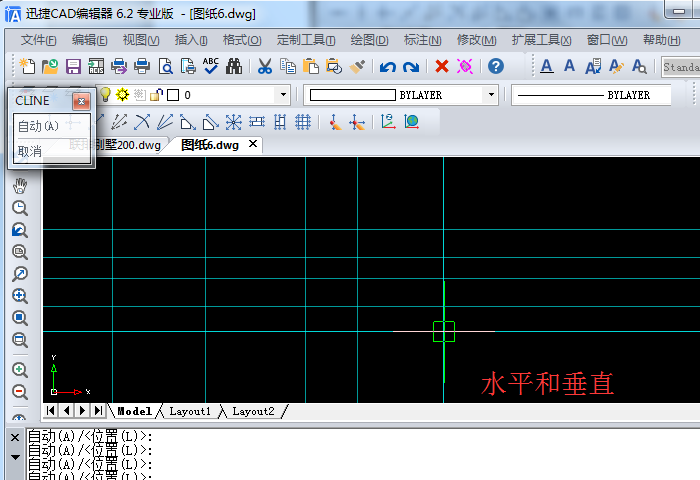Jump to first layout tab arrow
The height and width of the screenshot is (480, 700).
[x=50, y=410]
